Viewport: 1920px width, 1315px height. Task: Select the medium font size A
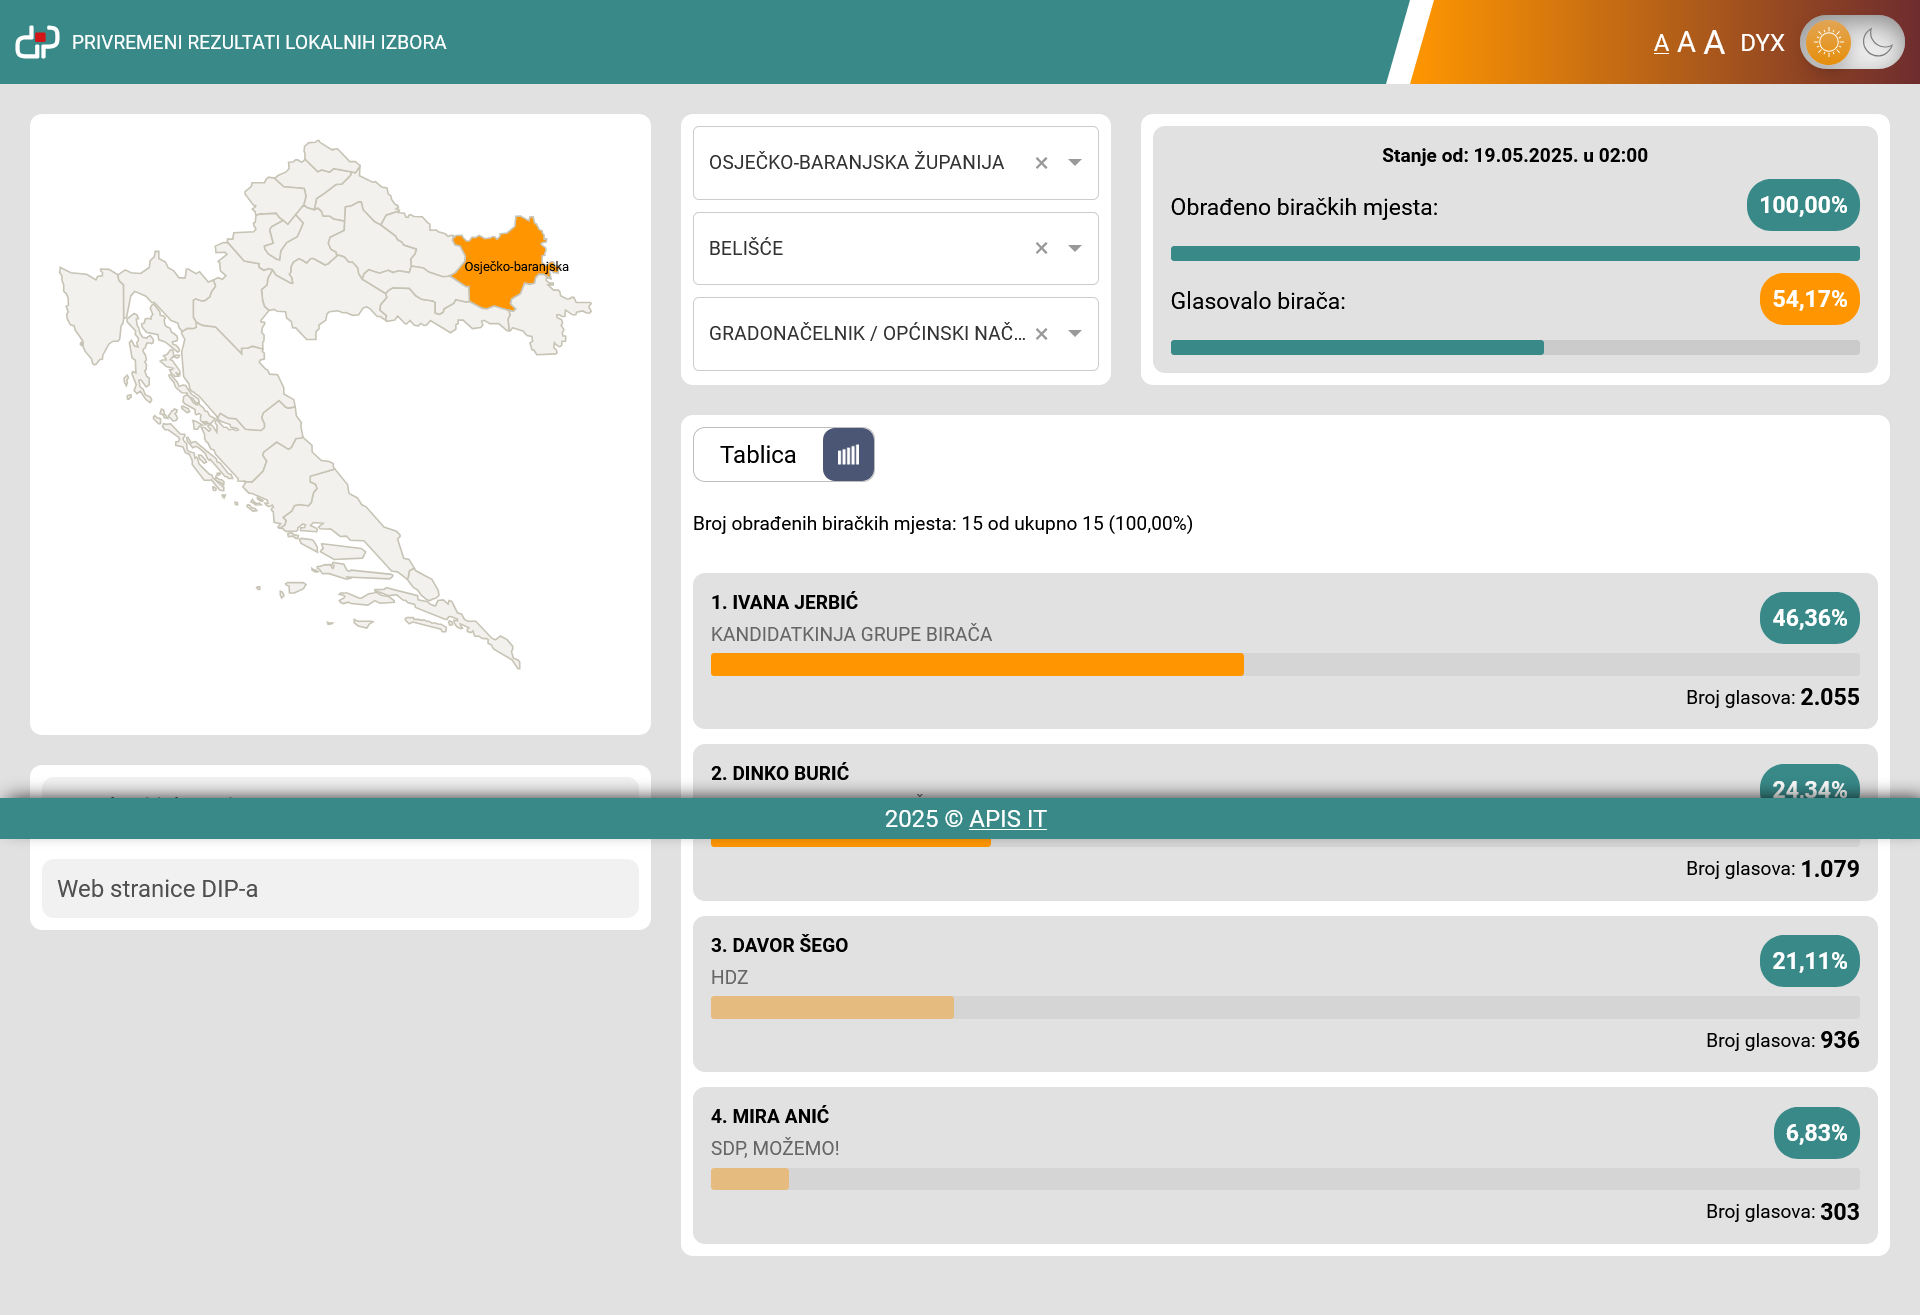(x=1686, y=43)
